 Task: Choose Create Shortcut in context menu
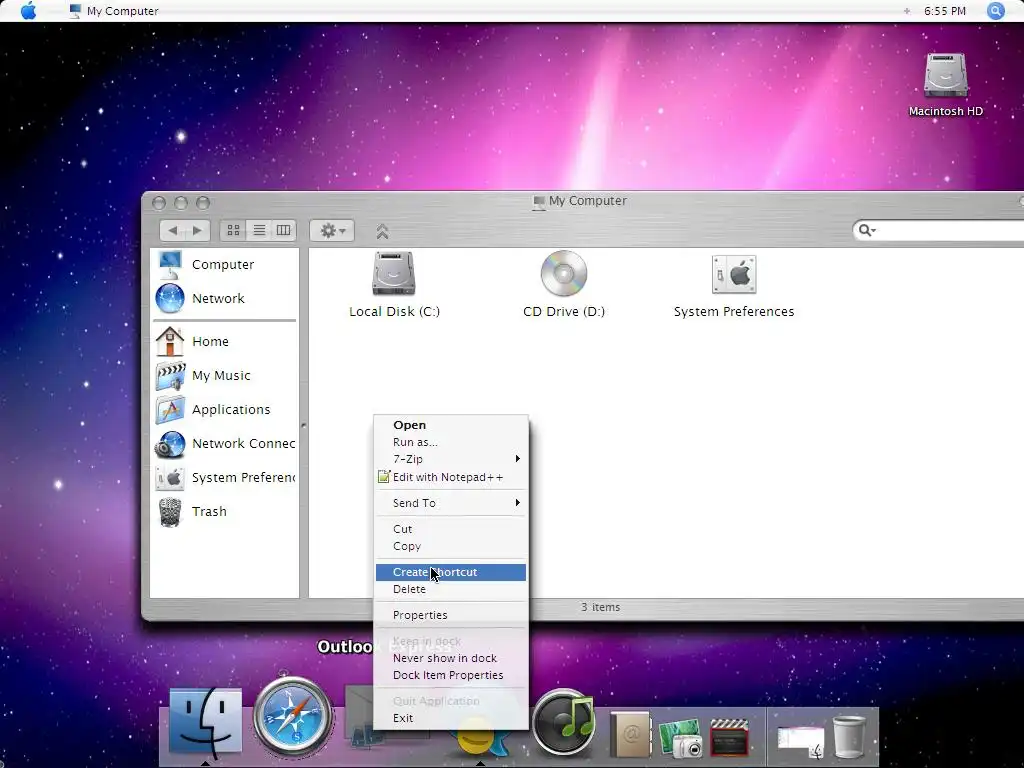(x=451, y=572)
